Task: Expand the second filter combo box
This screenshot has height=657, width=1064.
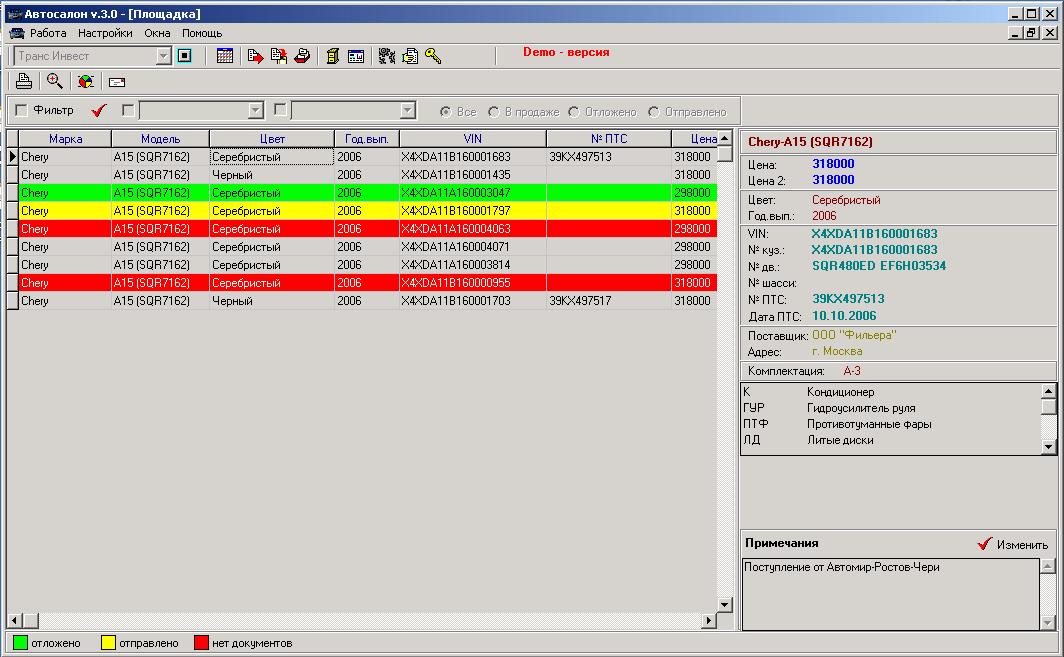Action: (407, 110)
